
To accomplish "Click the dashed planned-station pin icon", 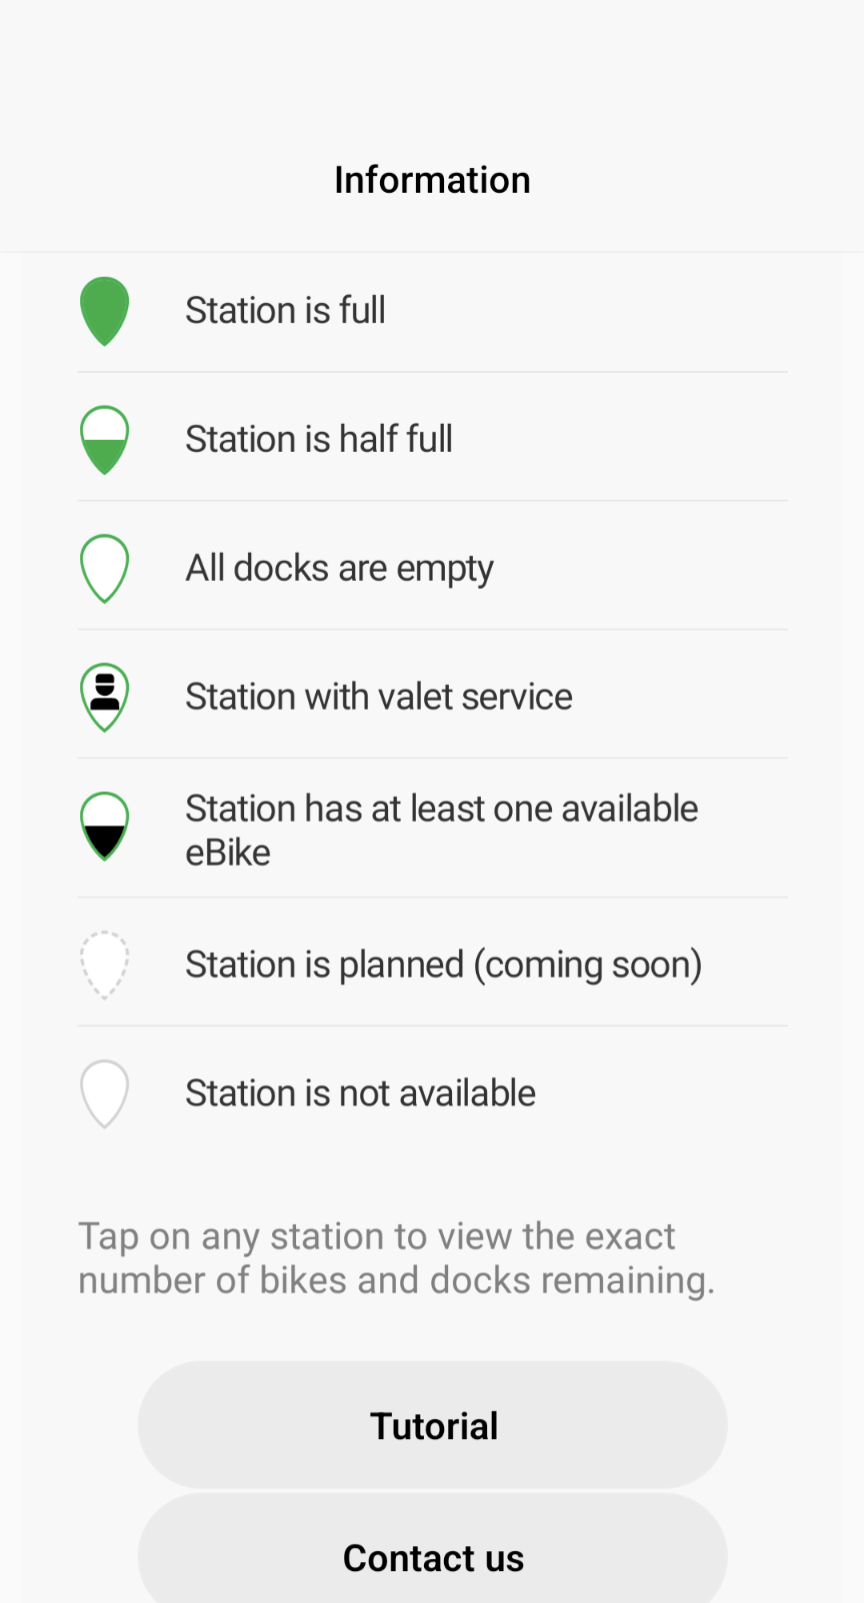I will pos(104,965).
